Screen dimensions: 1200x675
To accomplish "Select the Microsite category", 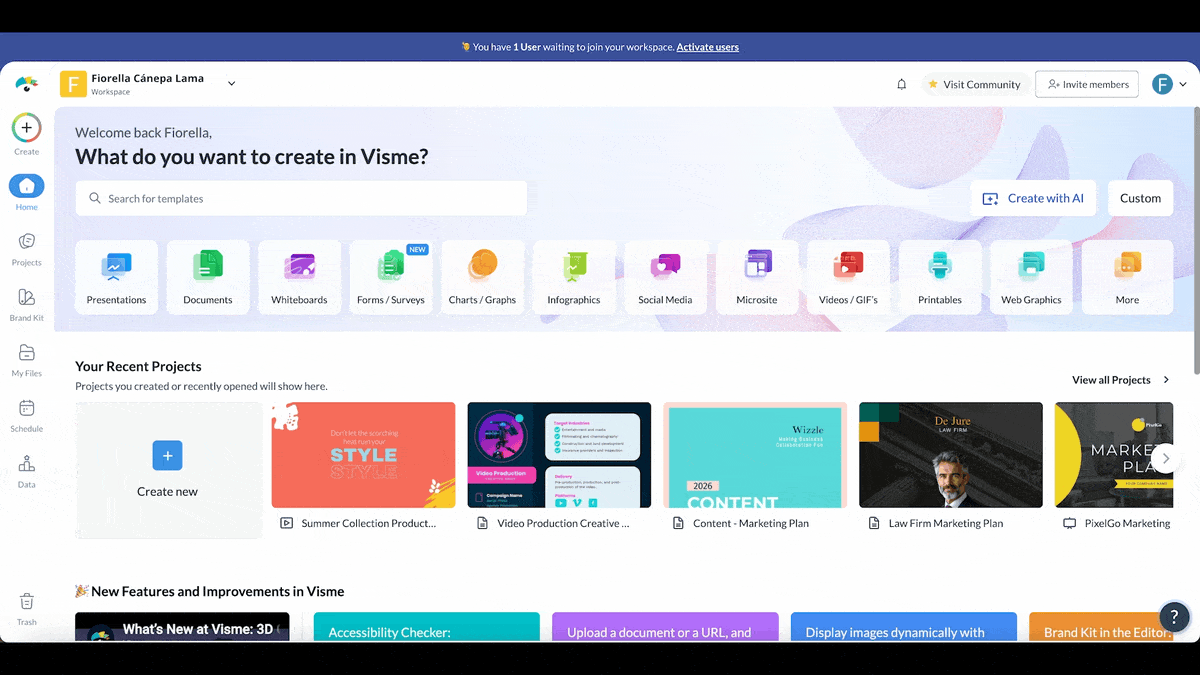I will tap(757, 277).
